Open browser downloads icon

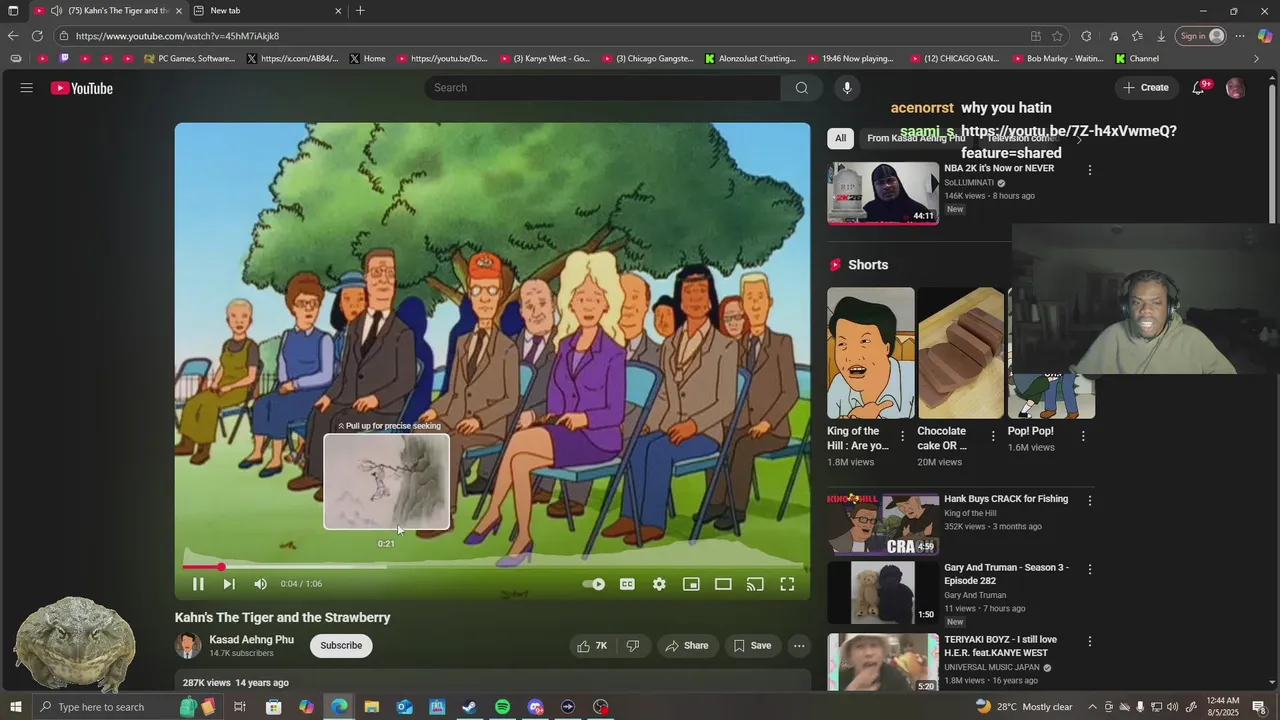click(x=1161, y=36)
